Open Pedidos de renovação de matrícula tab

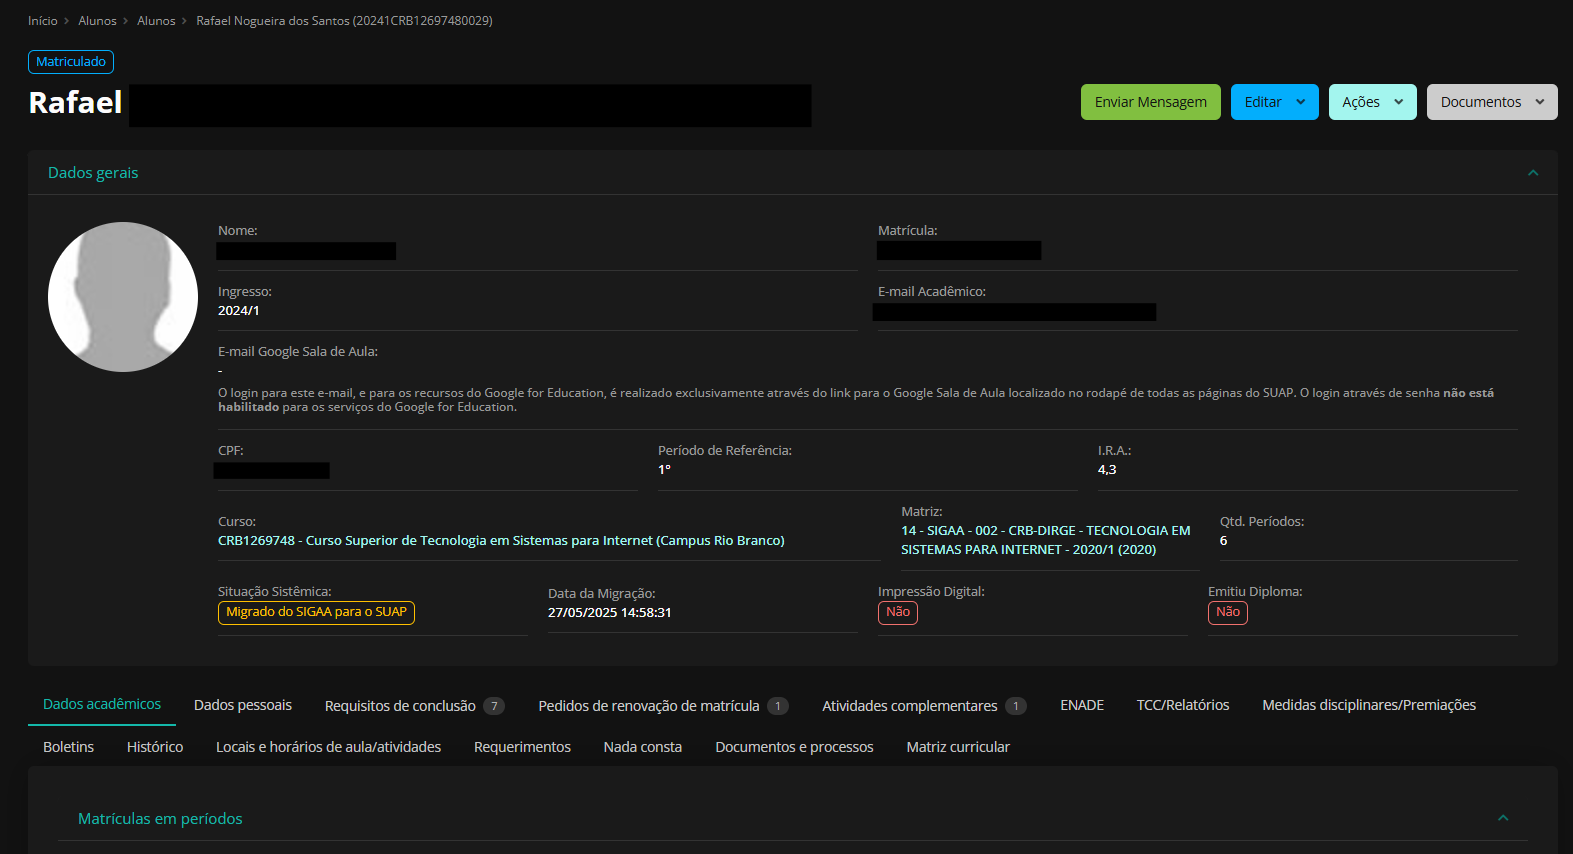[x=649, y=706]
